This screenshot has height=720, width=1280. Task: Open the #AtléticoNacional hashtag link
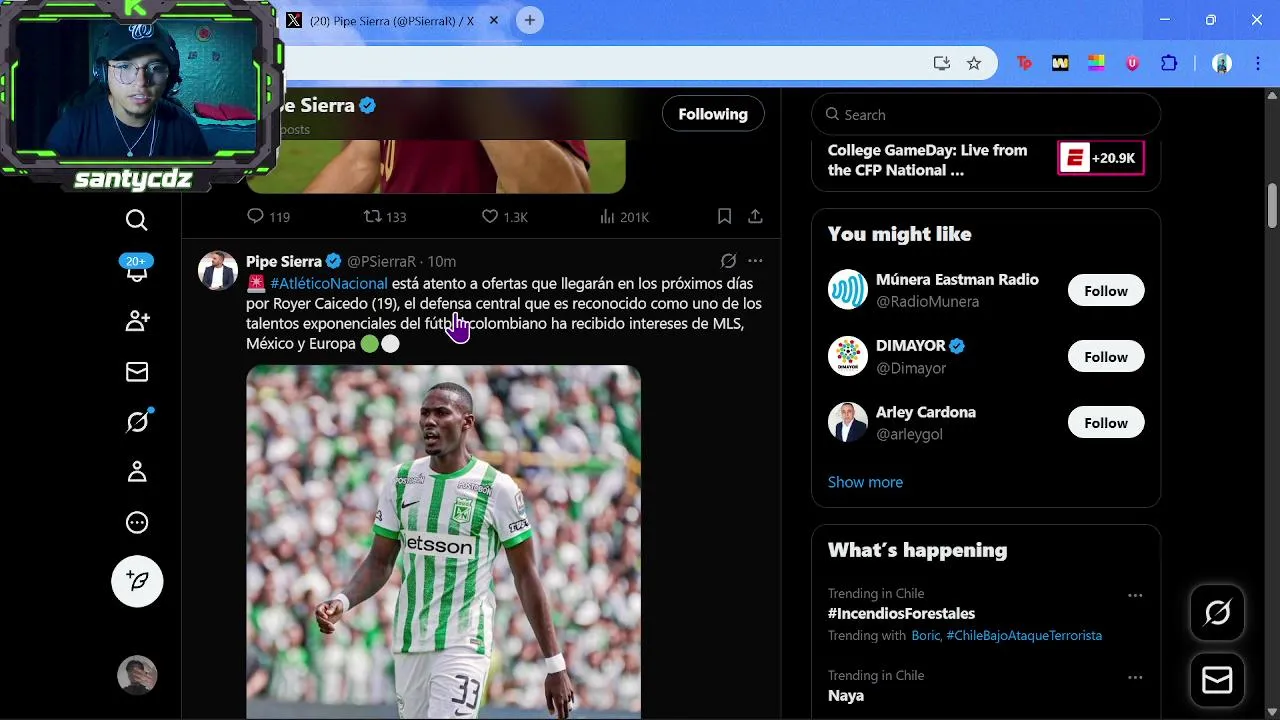point(328,283)
